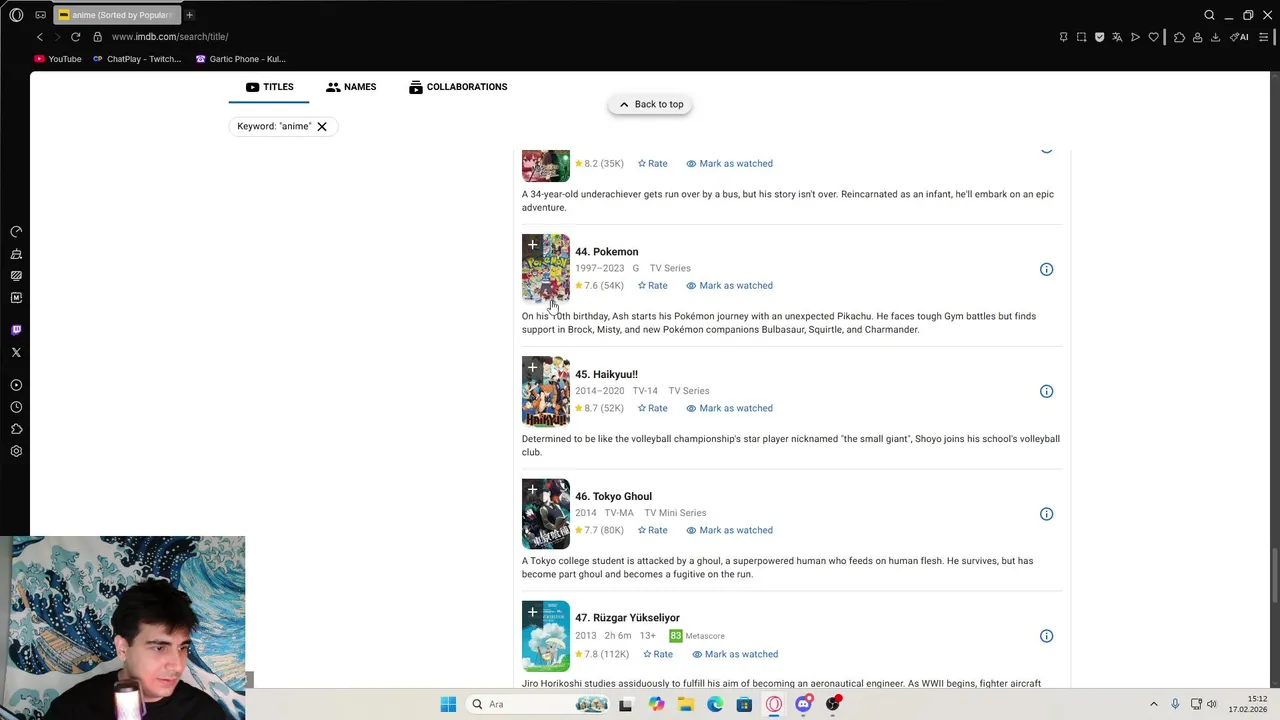Open Discord from the taskbar
The image size is (1280, 720).
(803, 704)
